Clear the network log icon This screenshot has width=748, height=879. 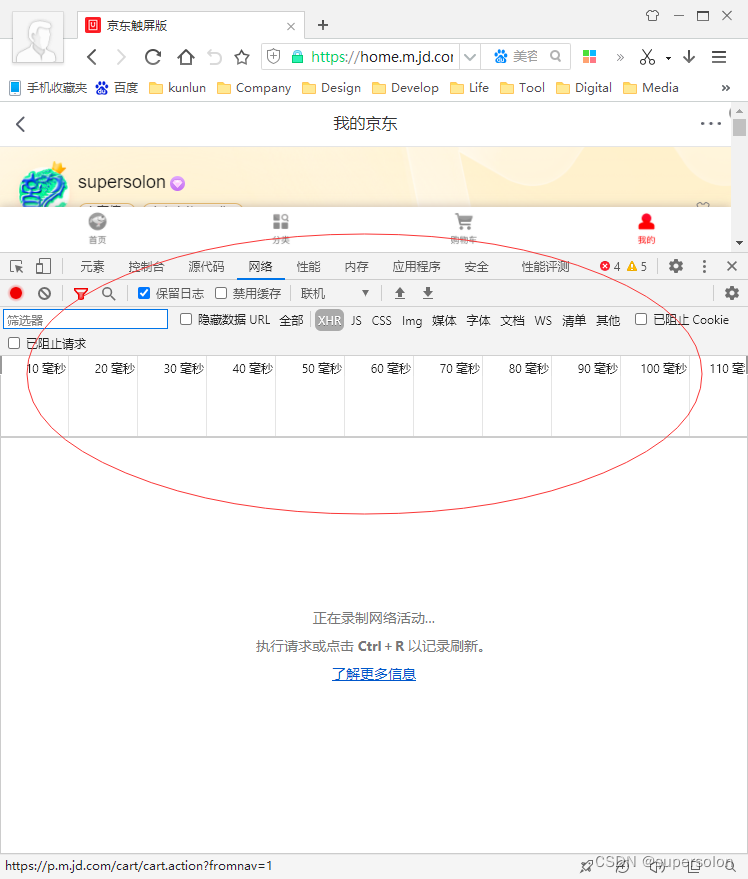(44, 293)
